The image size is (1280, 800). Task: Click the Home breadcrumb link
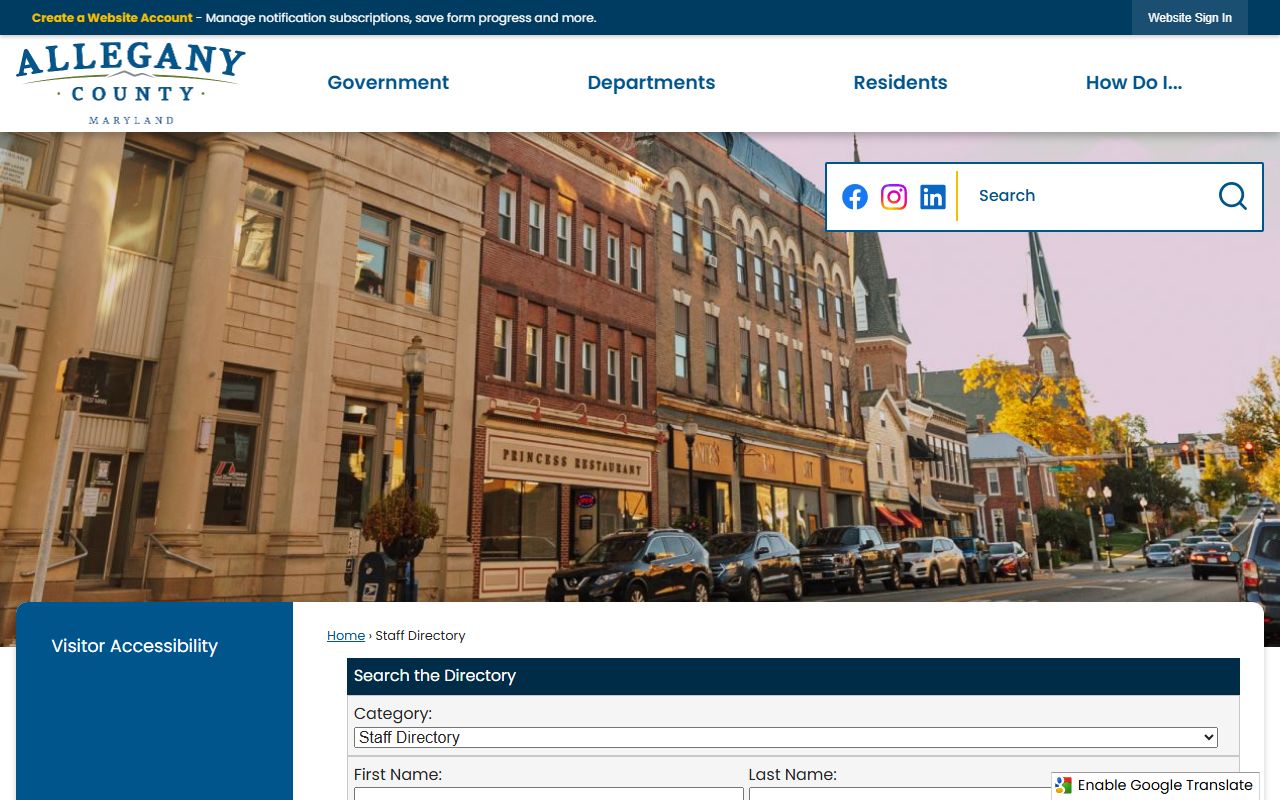(346, 636)
